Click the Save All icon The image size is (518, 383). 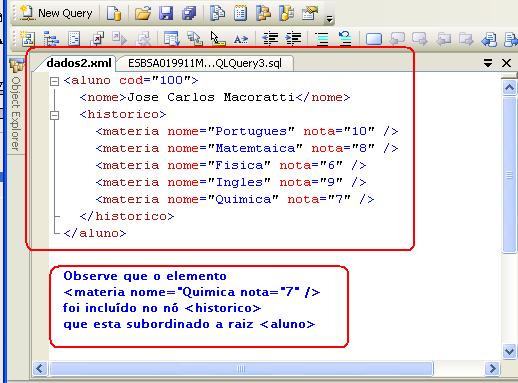pyautogui.click(x=189, y=14)
